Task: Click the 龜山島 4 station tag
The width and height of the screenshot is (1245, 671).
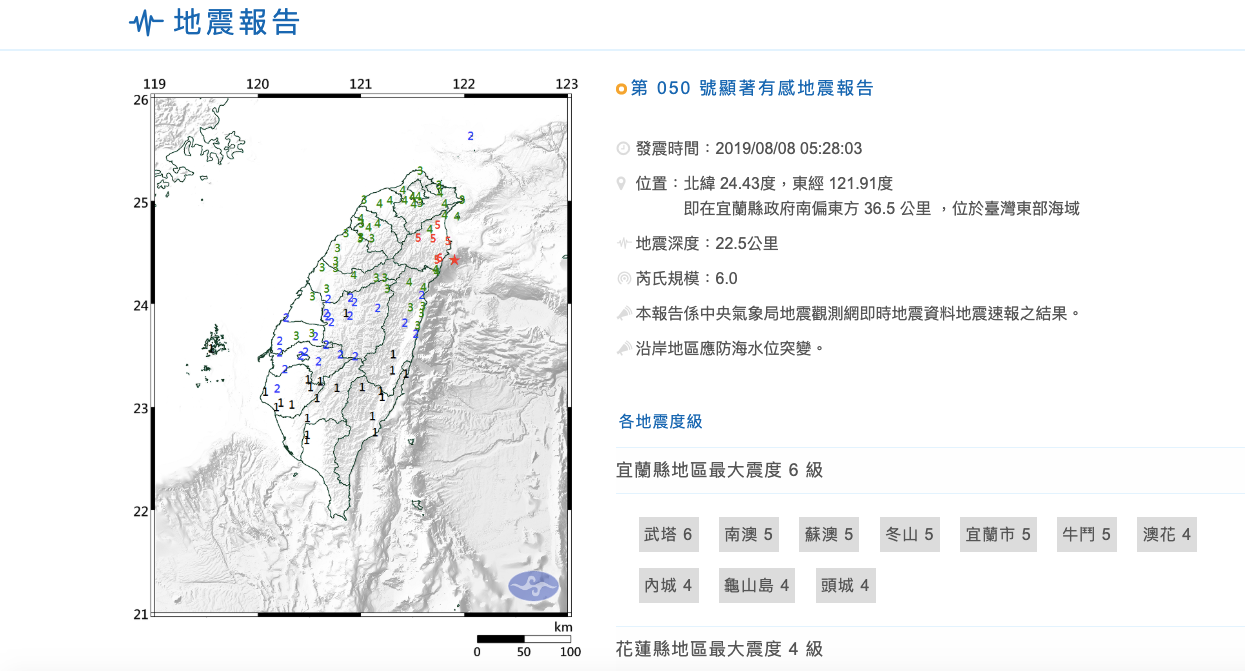Action: pos(757,585)
